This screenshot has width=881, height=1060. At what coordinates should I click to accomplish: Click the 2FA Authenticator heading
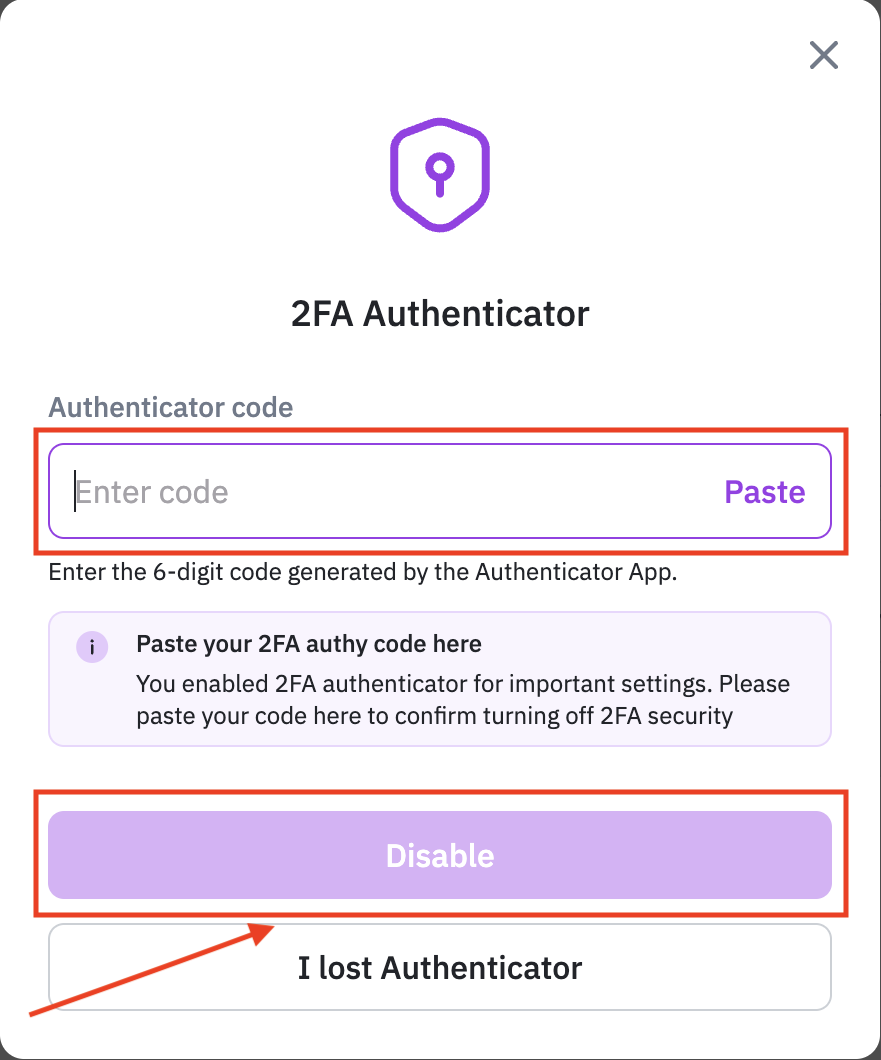440,314
